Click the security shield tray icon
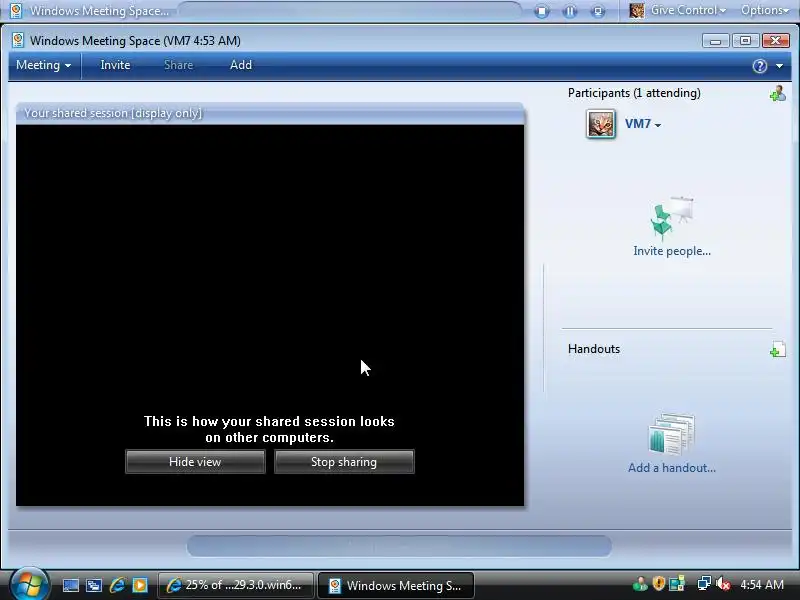 tap(659, 584)
